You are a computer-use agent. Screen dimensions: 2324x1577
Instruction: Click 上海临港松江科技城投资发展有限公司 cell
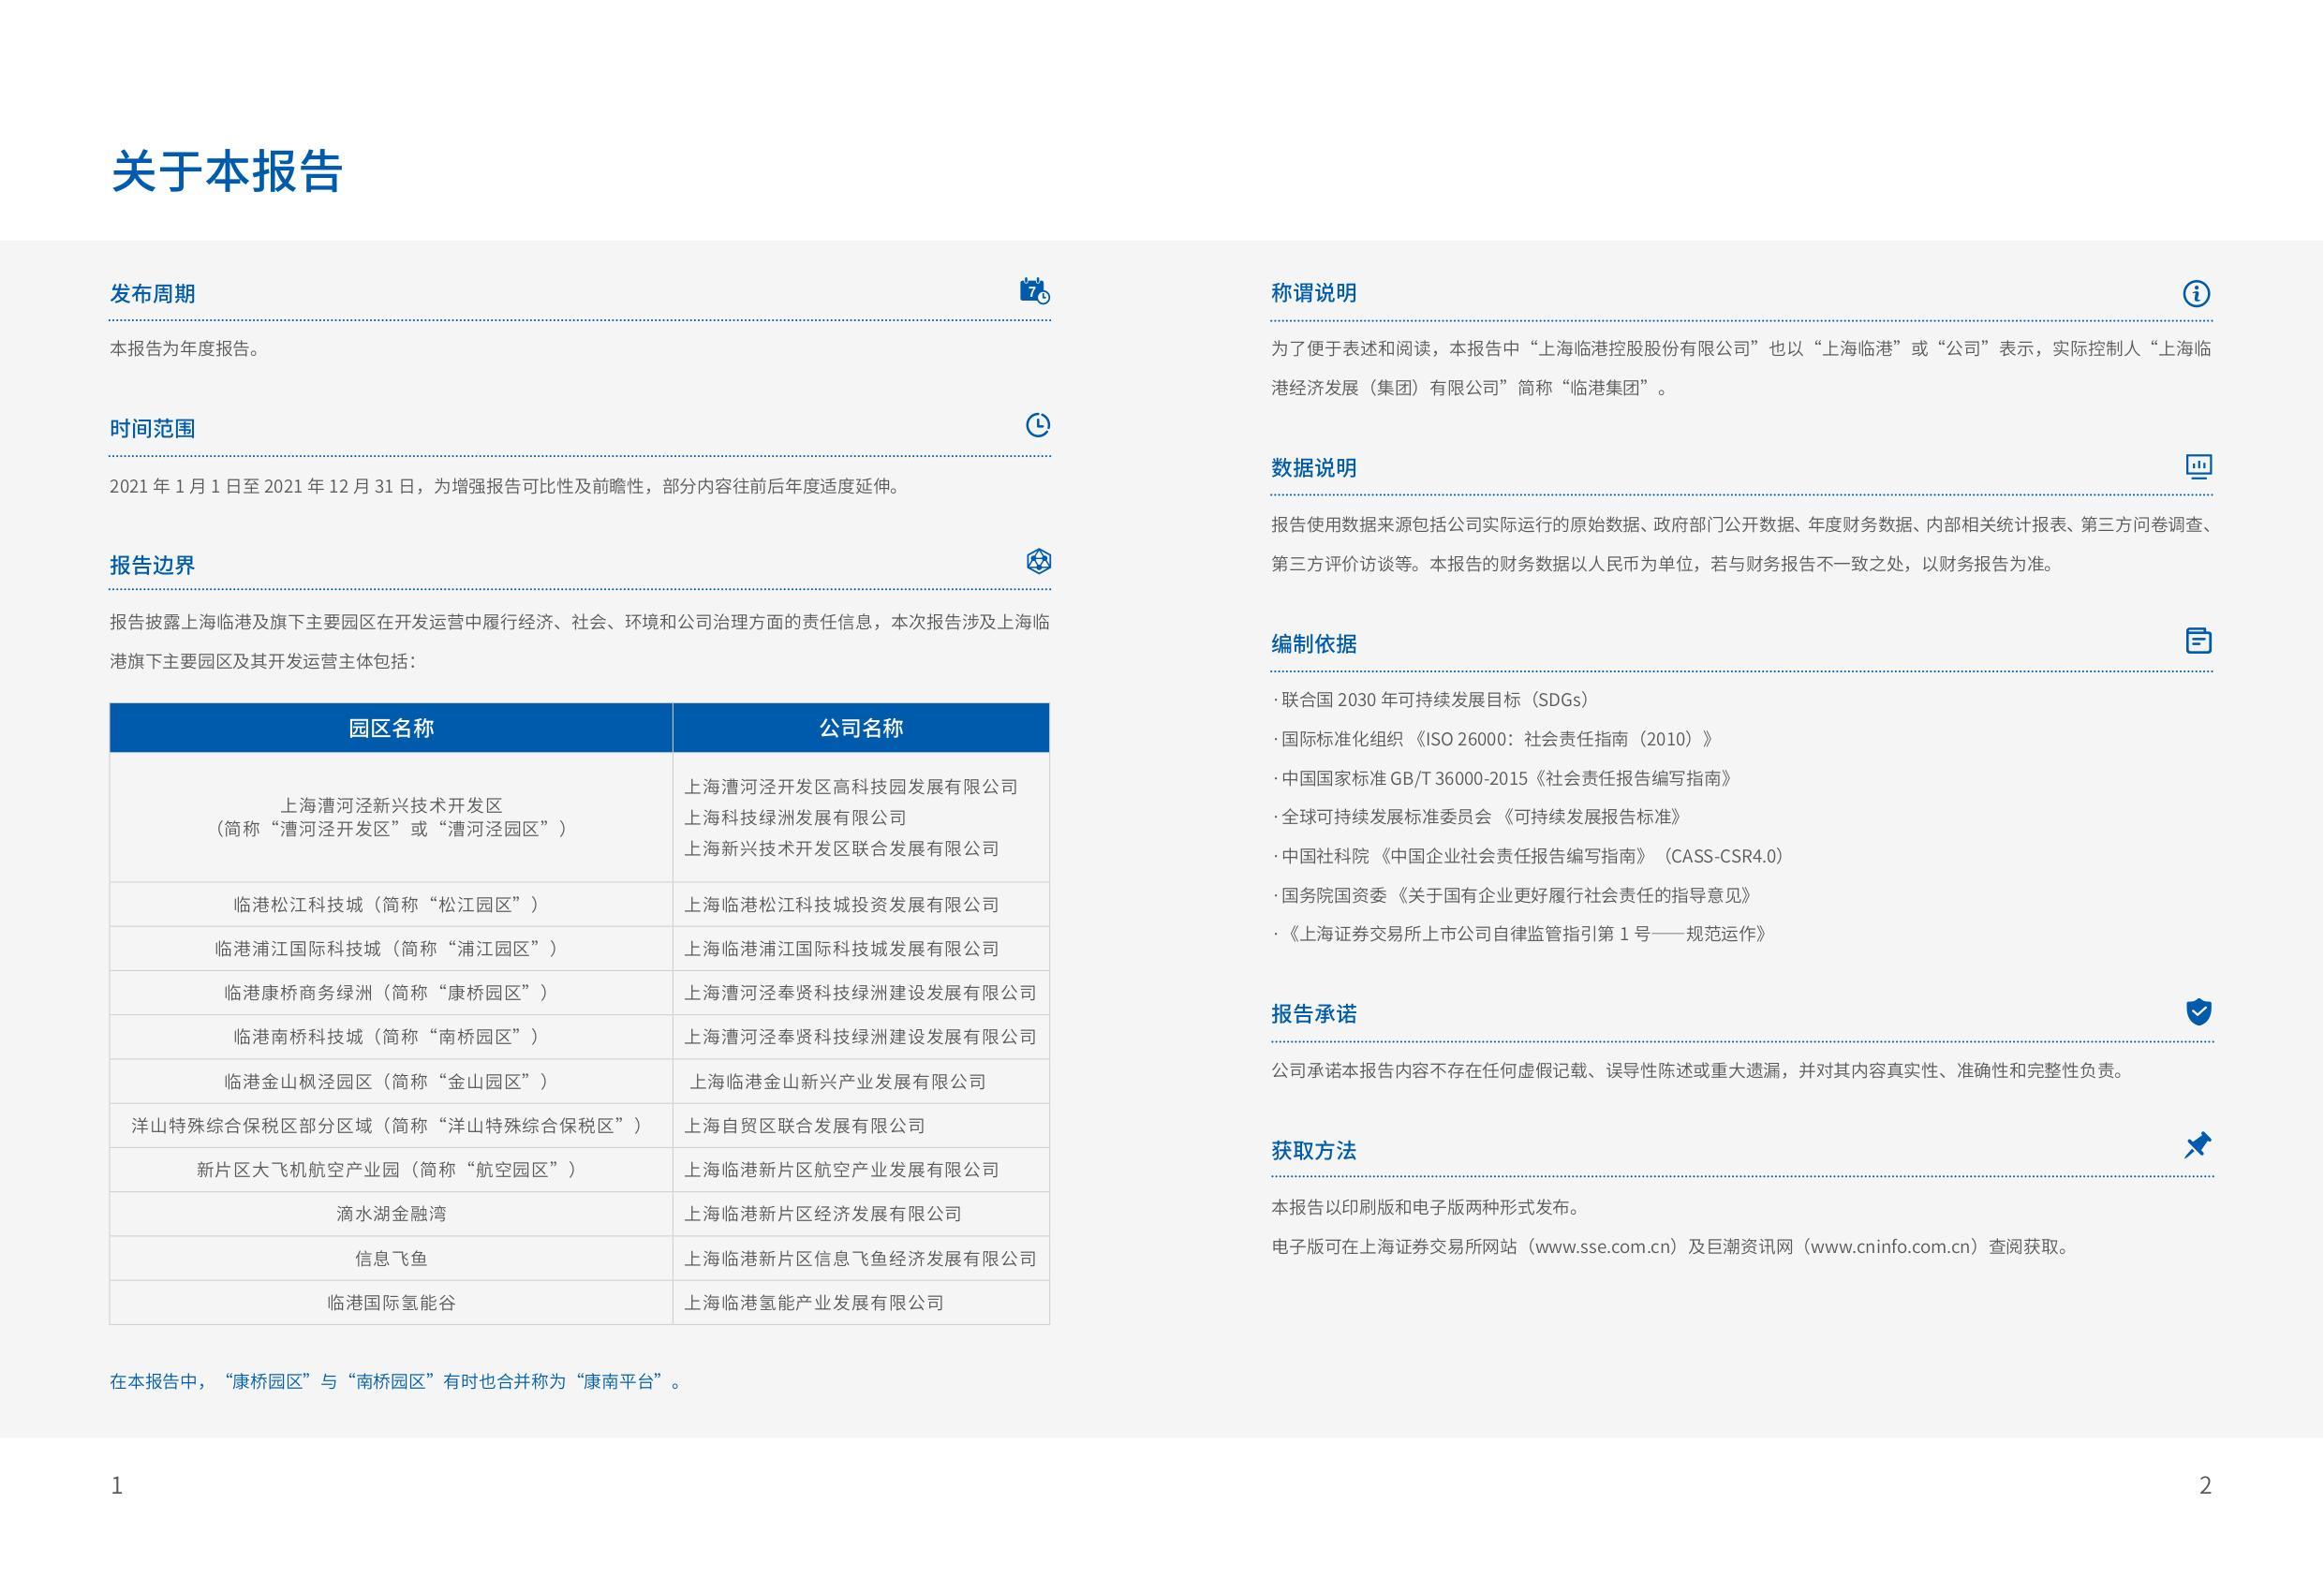pyautogui.click(x=861, y=905)
